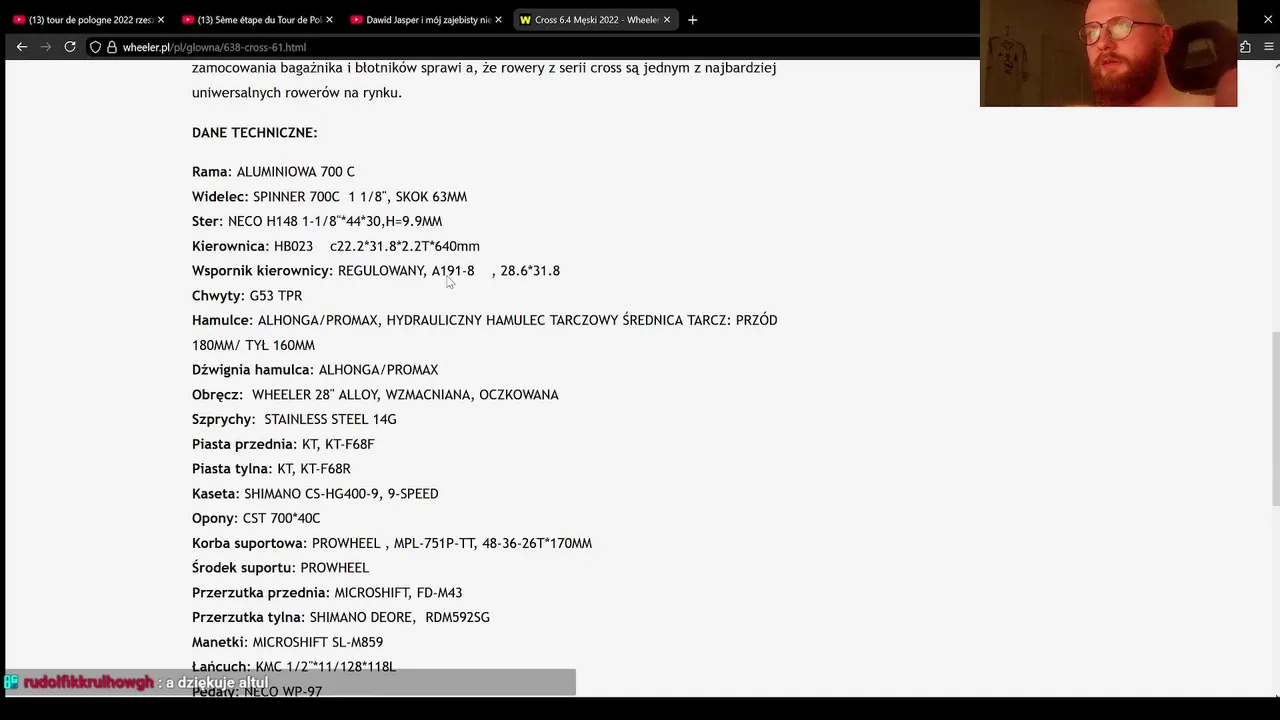The image size is (1280, 720).
Task: Click 'uniwersalnych rowerów na rynku.' text
Action: click(297, 93)
